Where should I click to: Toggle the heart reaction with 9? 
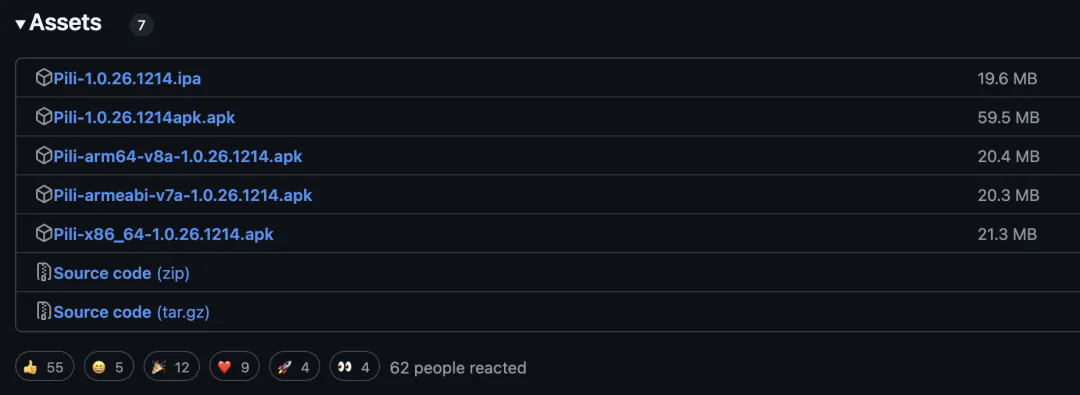click(234, 367)
